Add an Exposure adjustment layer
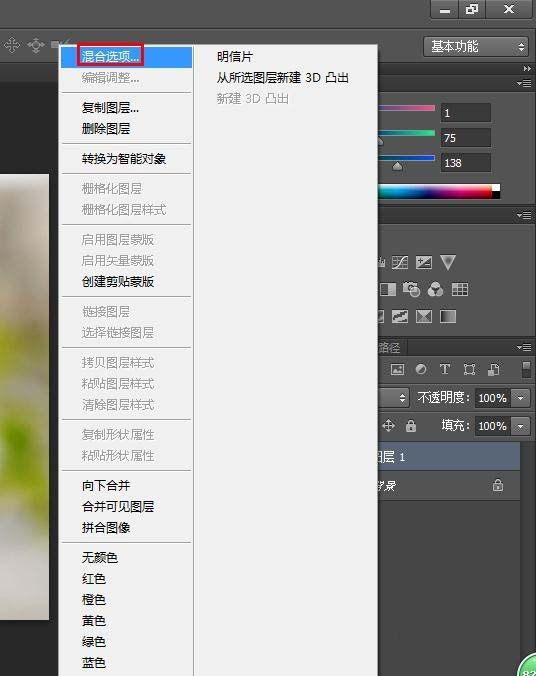 pos(424,262)
